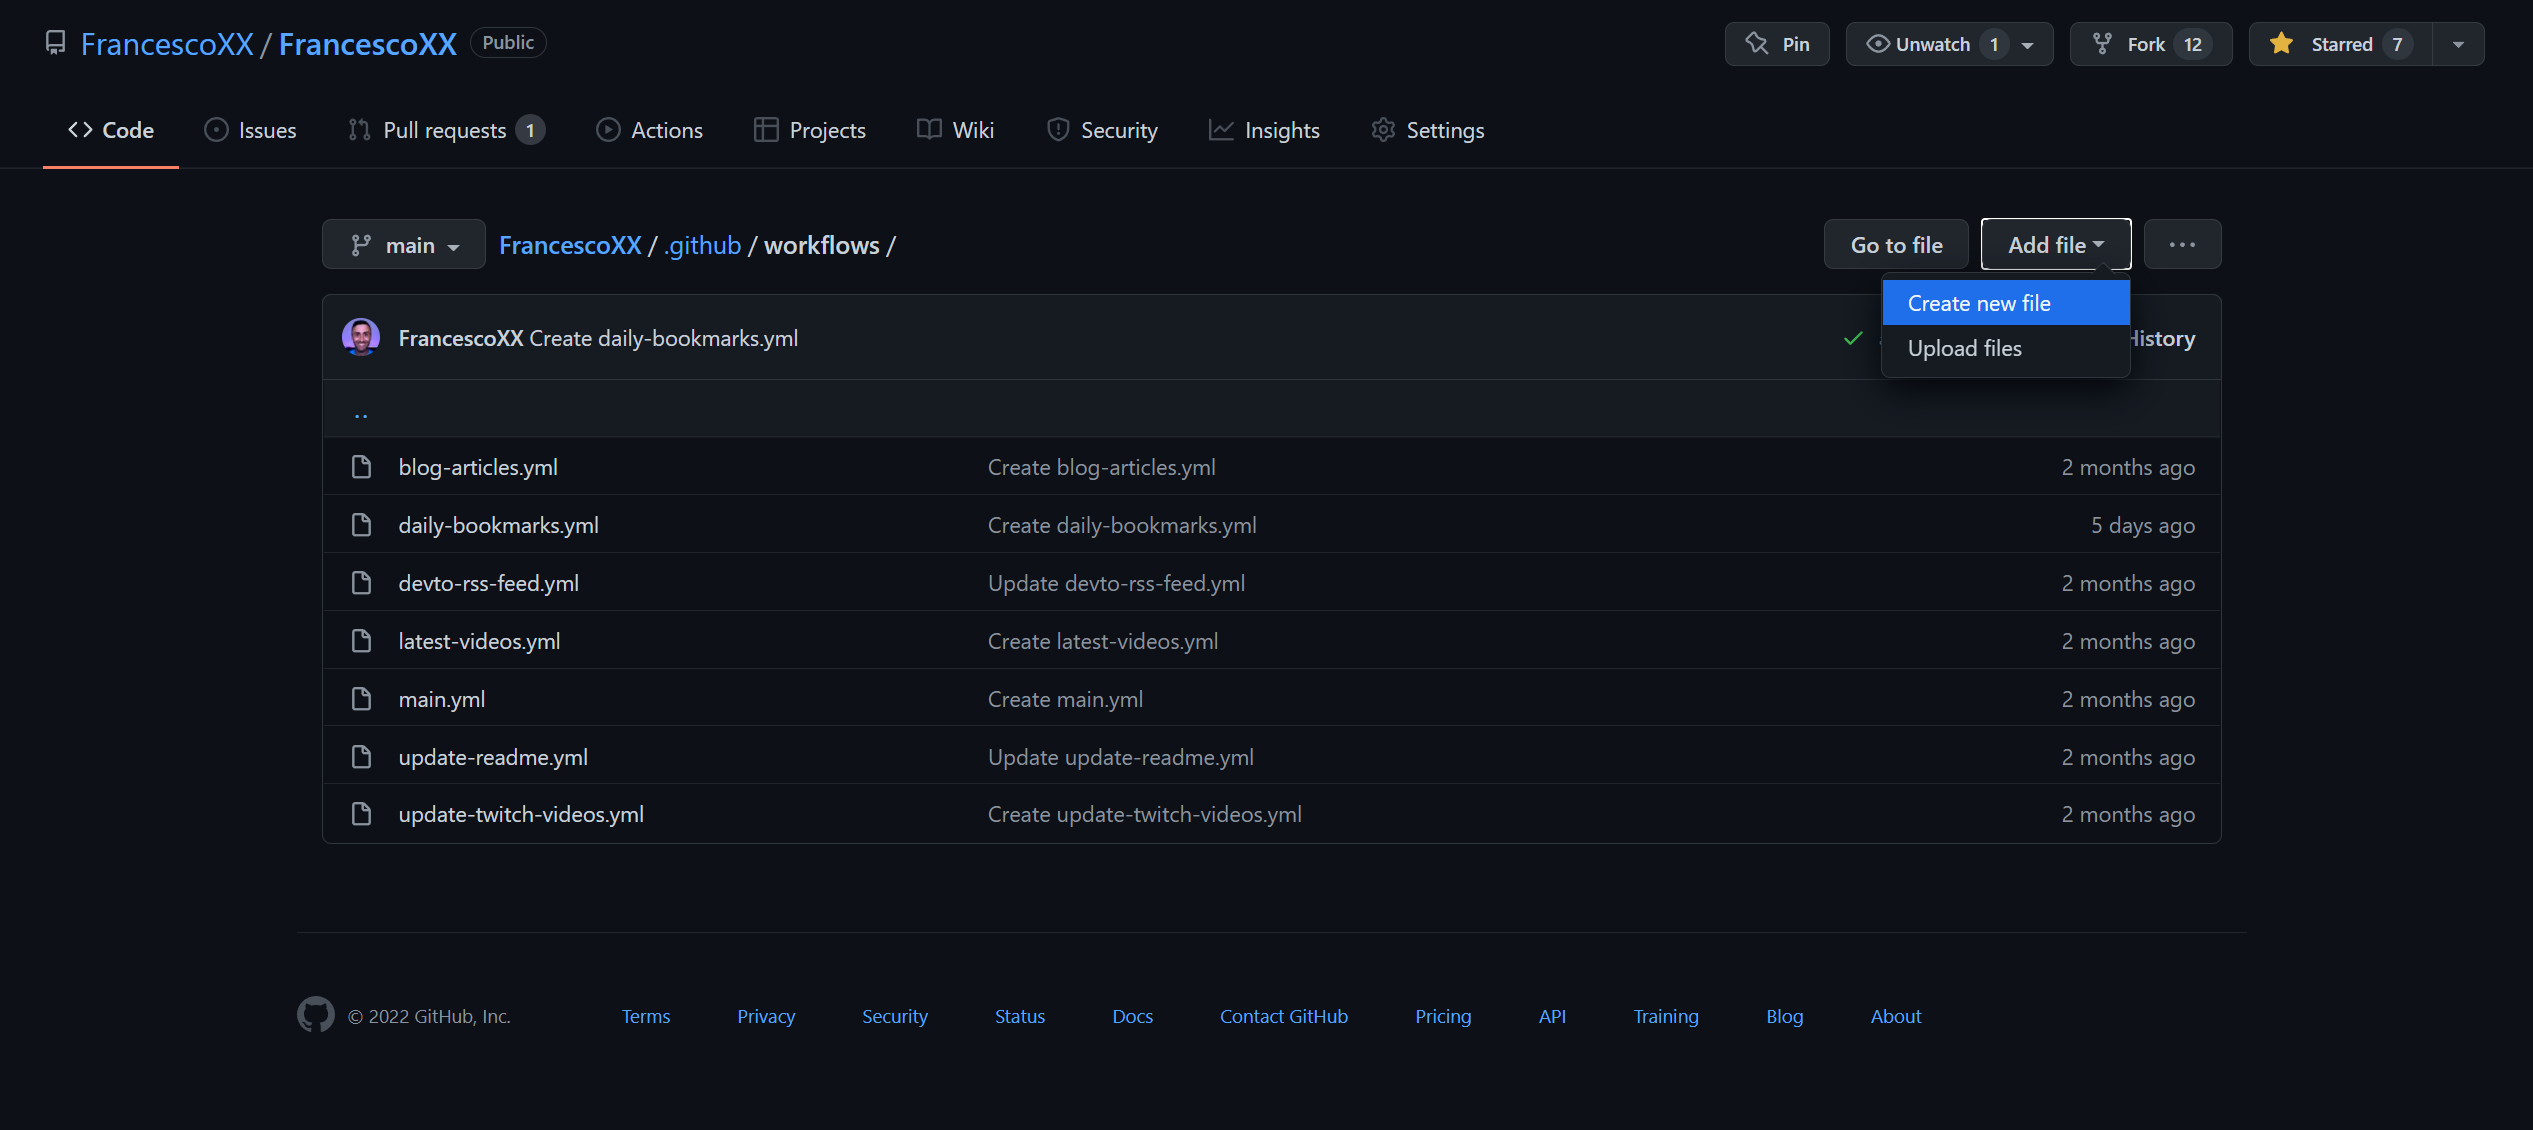Open update-twitch-videos.yml file

[x=521, y=814]
